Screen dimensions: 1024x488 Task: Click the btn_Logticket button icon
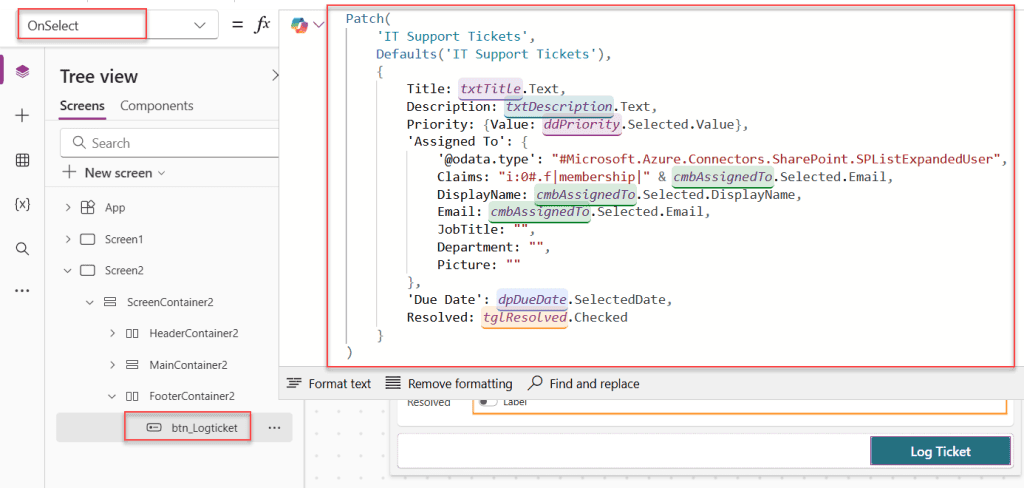pyautogui.click(x=153, y=427)
